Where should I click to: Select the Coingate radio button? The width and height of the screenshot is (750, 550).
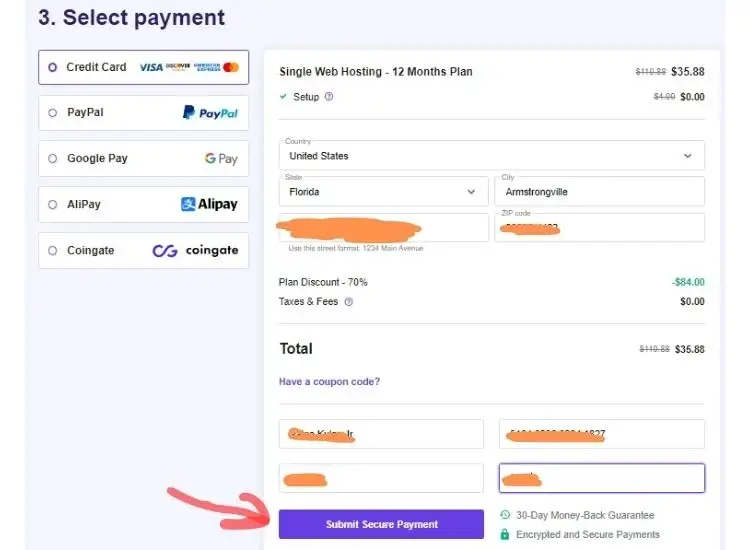53,251
